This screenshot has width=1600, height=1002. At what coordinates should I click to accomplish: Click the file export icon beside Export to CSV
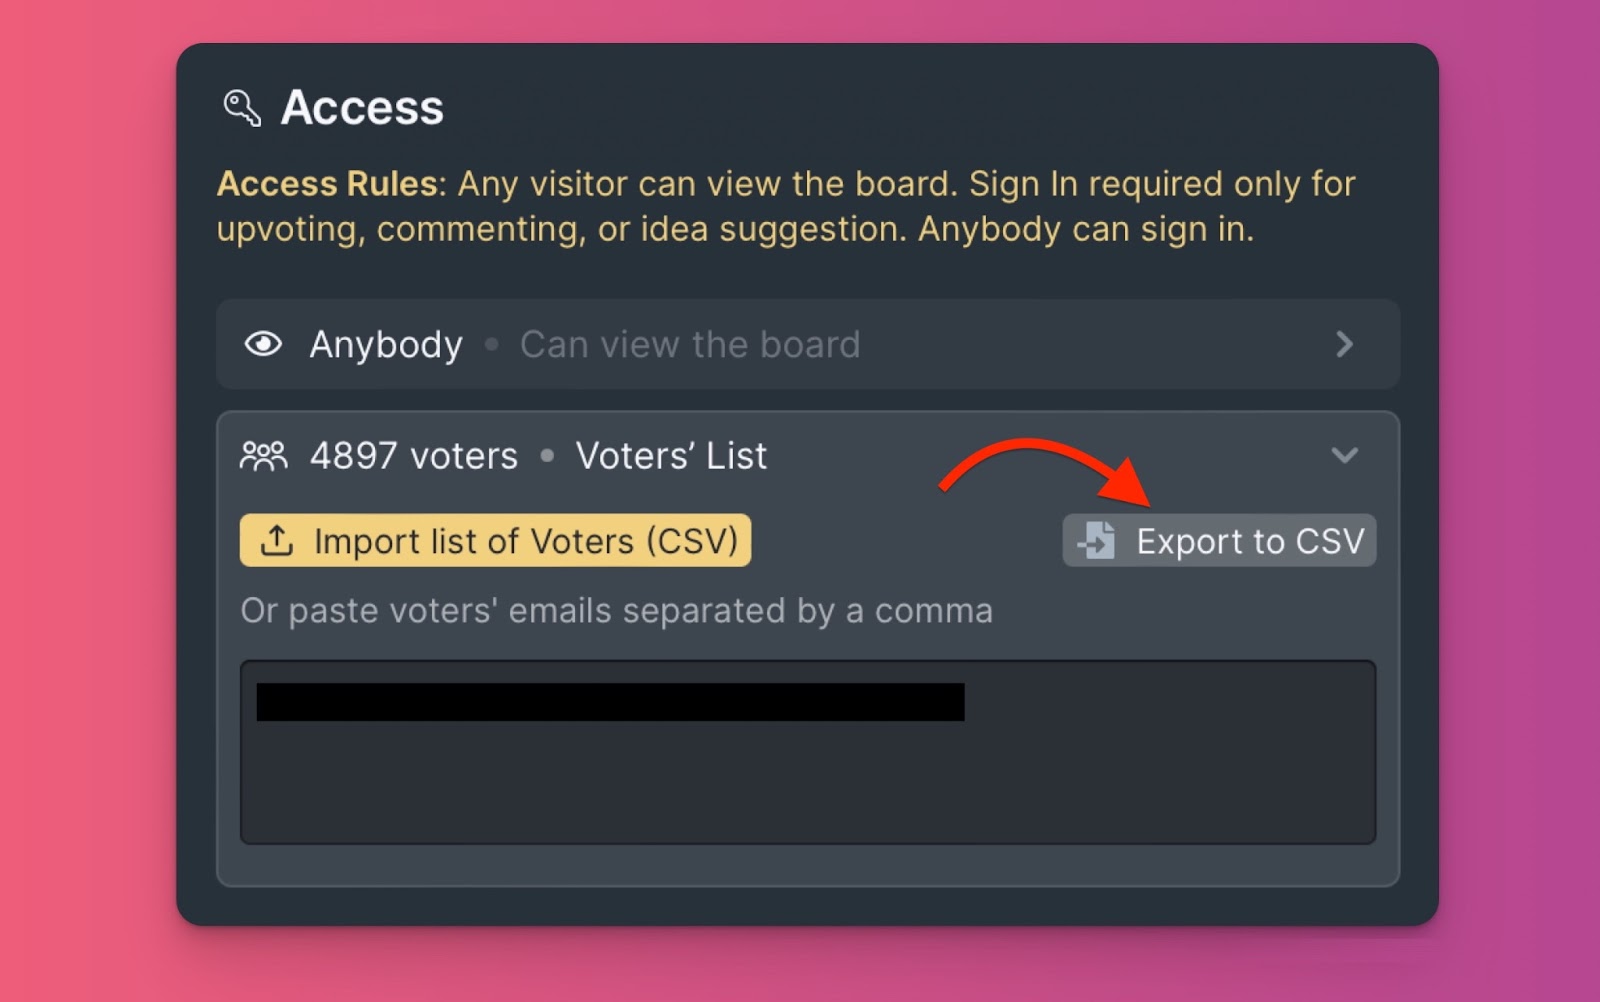(x=1097, y=540)
